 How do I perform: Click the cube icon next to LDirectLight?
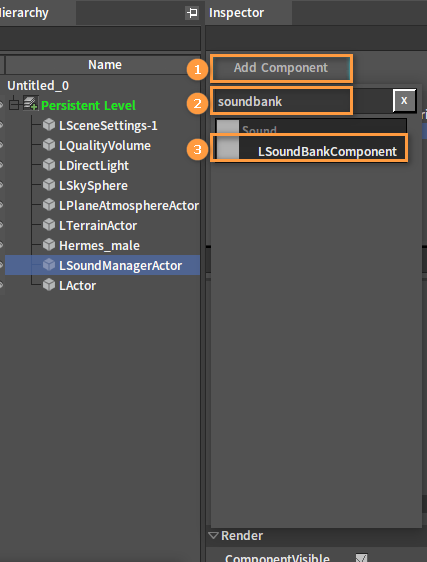(49, 165)
